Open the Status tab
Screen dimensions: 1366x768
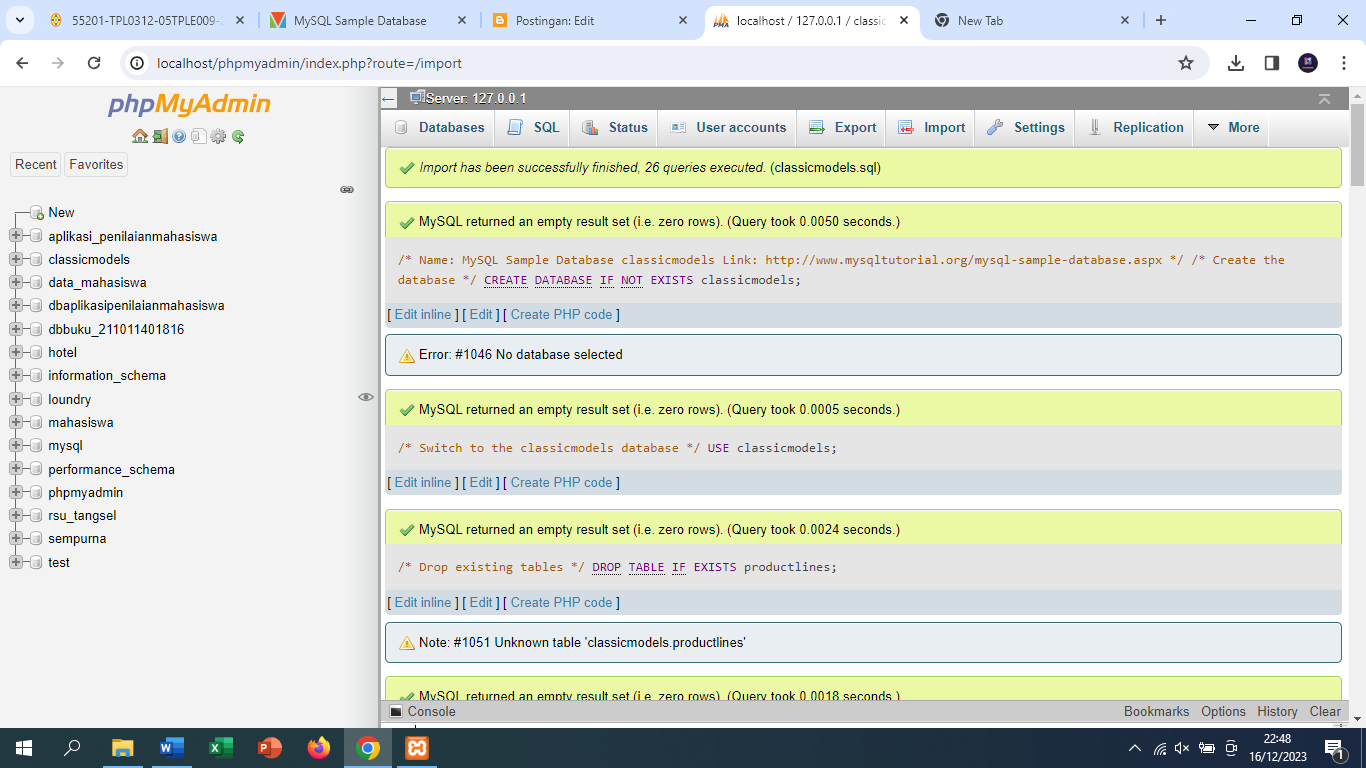pyautogui.click(x=615, y=127)
